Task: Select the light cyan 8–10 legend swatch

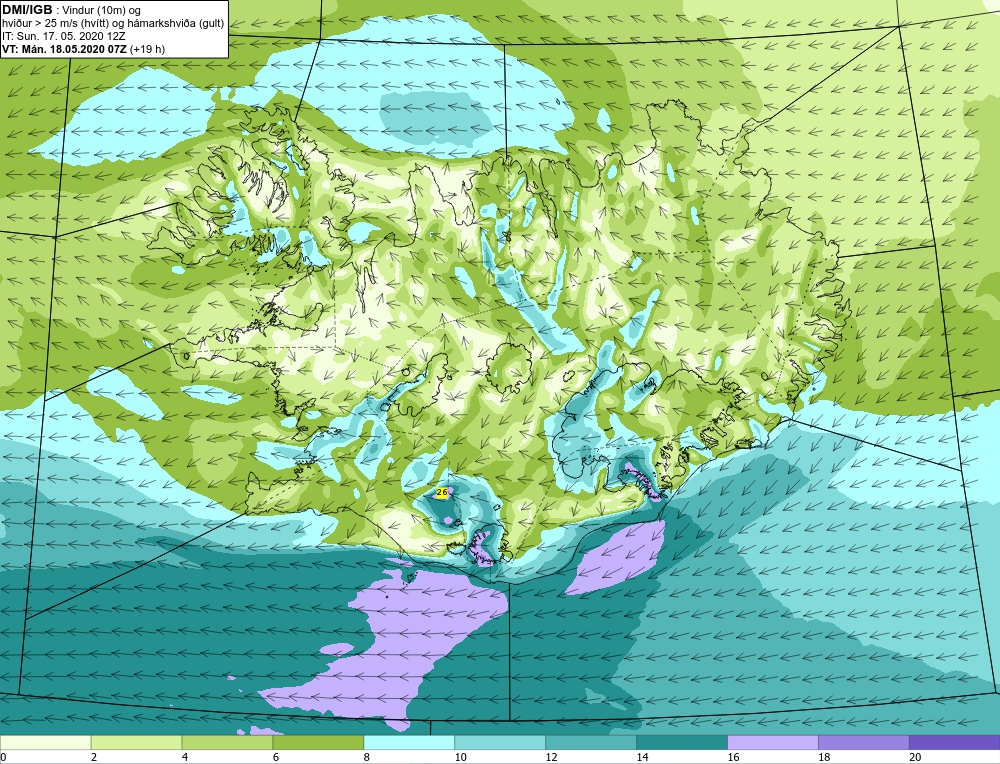Action: pos(409,743)
